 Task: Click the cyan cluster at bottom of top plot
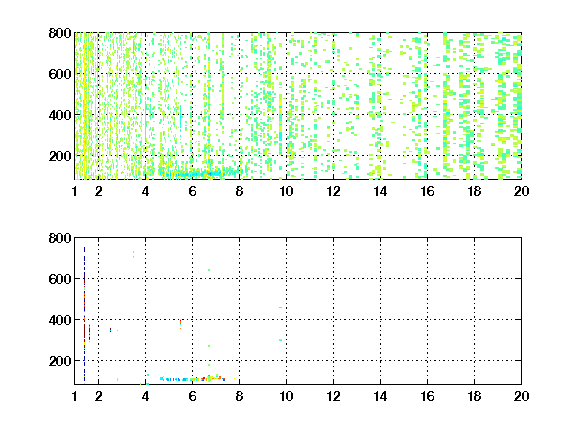click(x=198, y=173)
